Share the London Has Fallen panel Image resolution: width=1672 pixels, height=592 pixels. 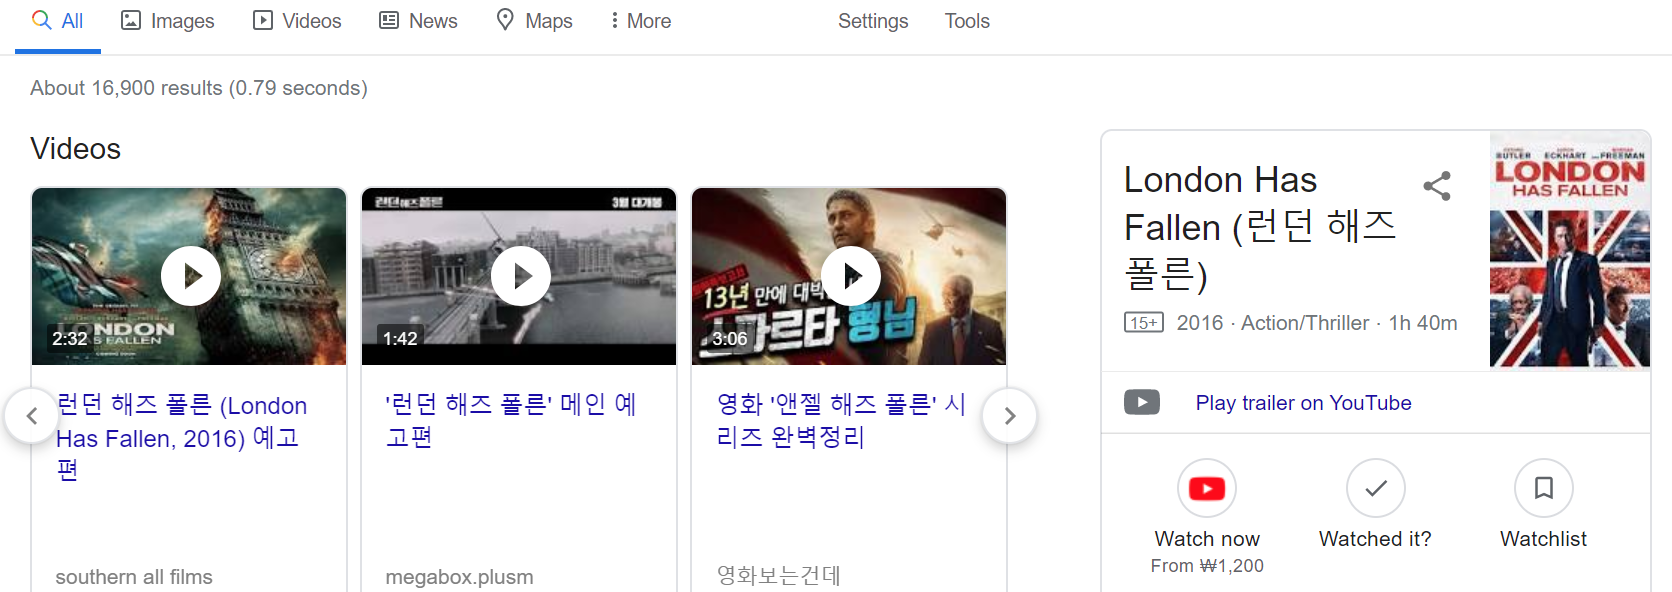point(1437,186)
